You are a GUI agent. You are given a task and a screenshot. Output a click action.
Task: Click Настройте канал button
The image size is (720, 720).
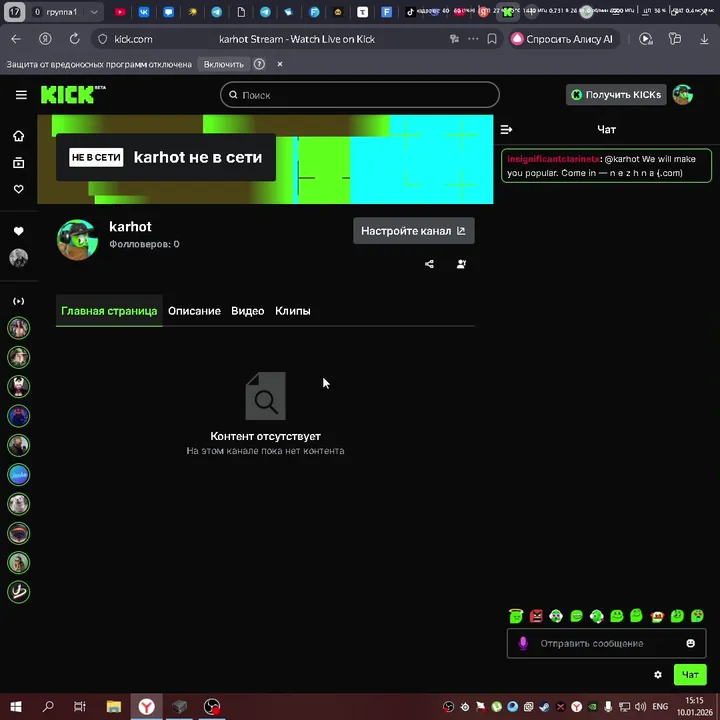tap(414, 231)
